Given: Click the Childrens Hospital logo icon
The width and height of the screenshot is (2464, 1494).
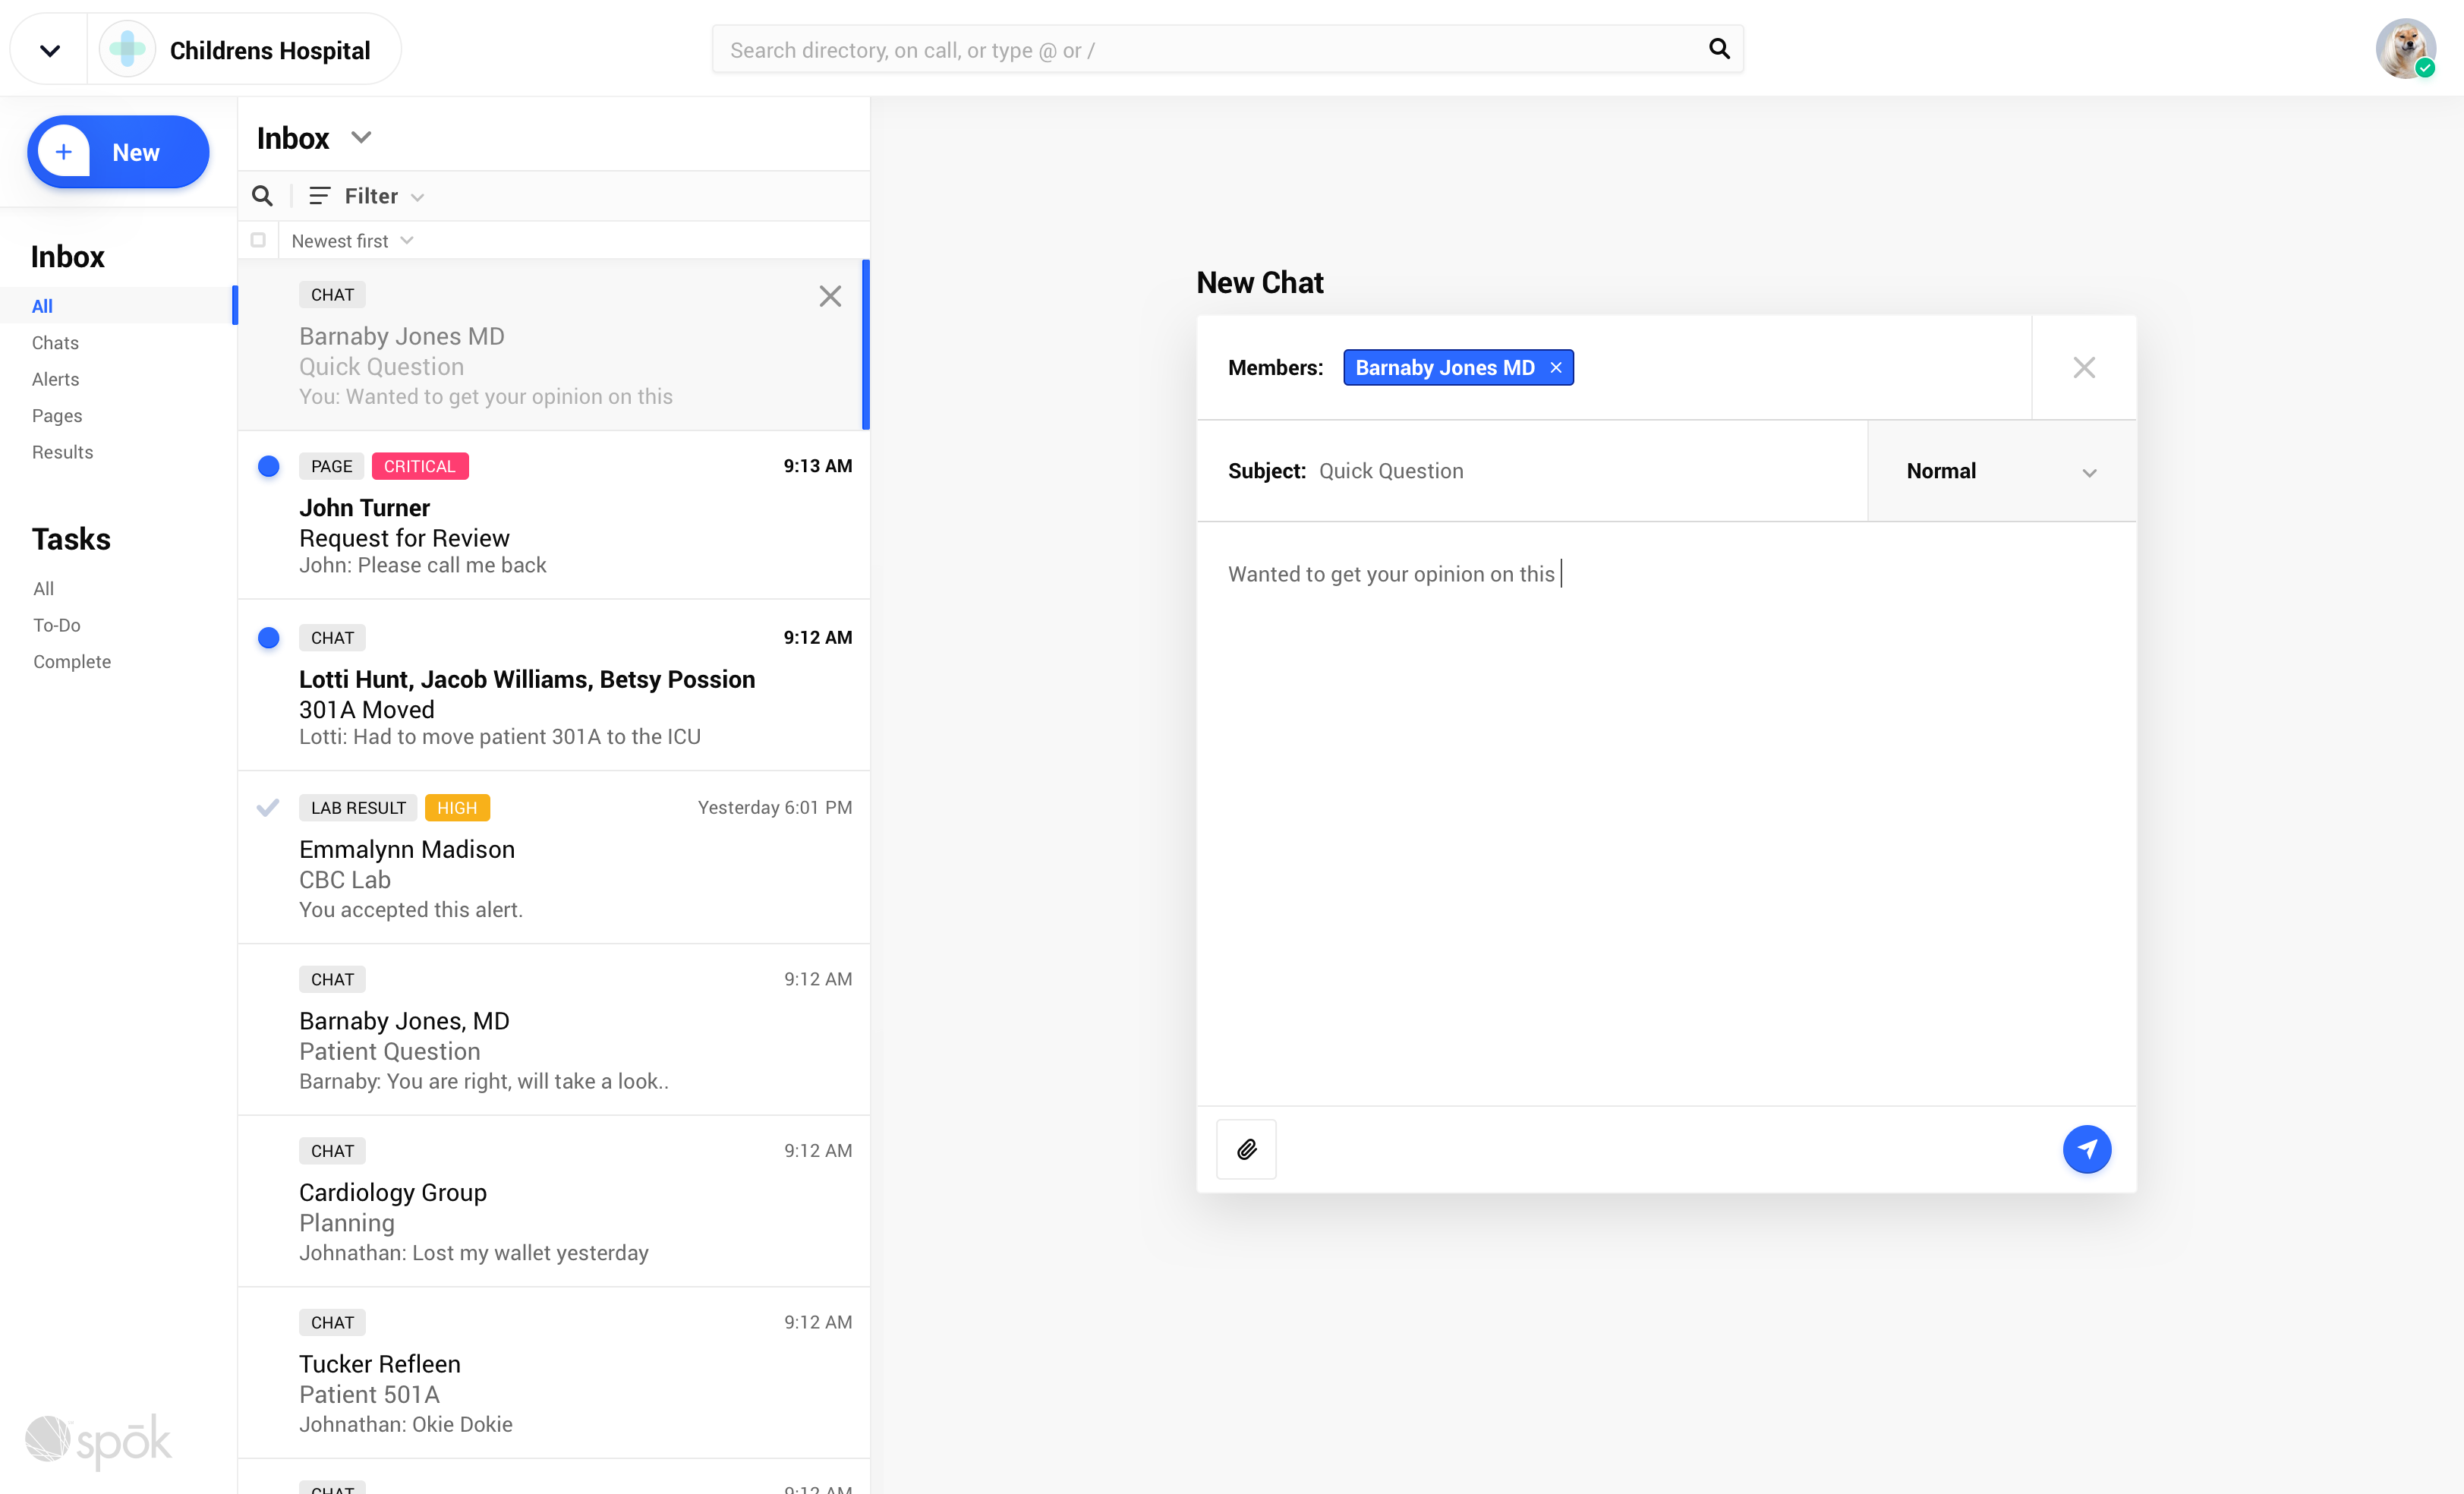Looking at the screenshot, I should pos(127,49).
